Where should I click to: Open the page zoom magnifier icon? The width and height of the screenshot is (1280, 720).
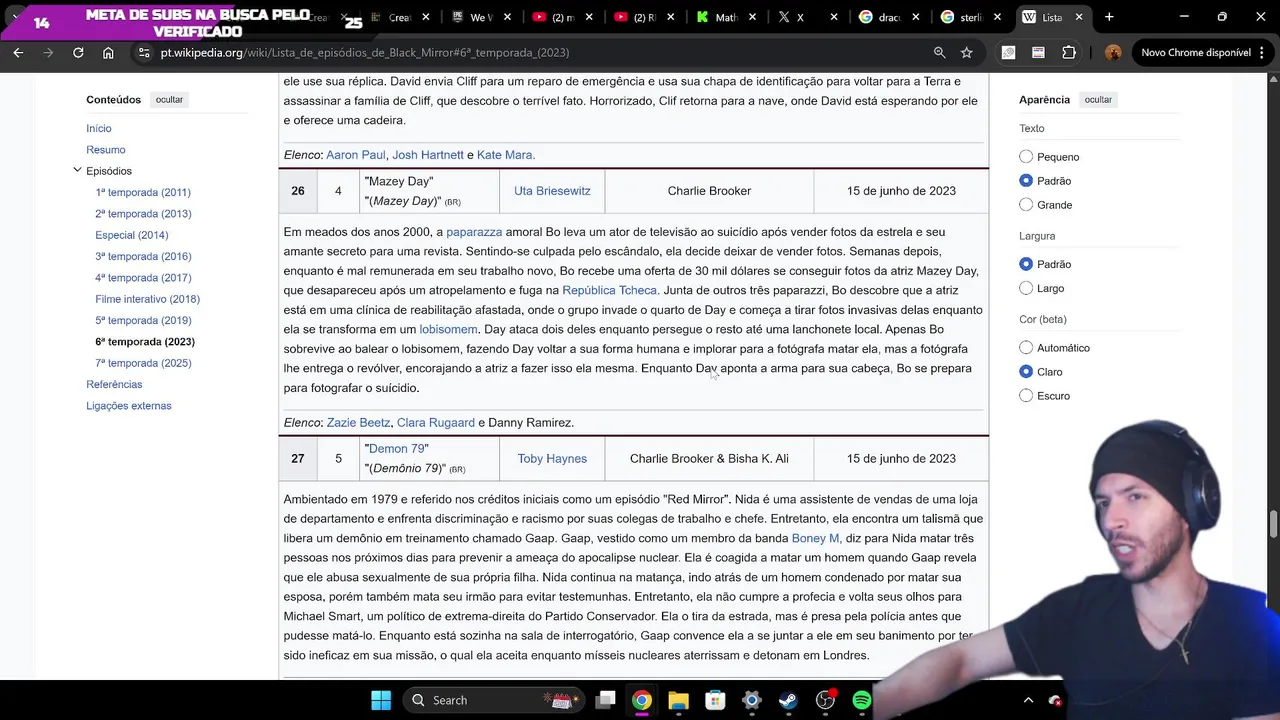[x=939, y=52]
